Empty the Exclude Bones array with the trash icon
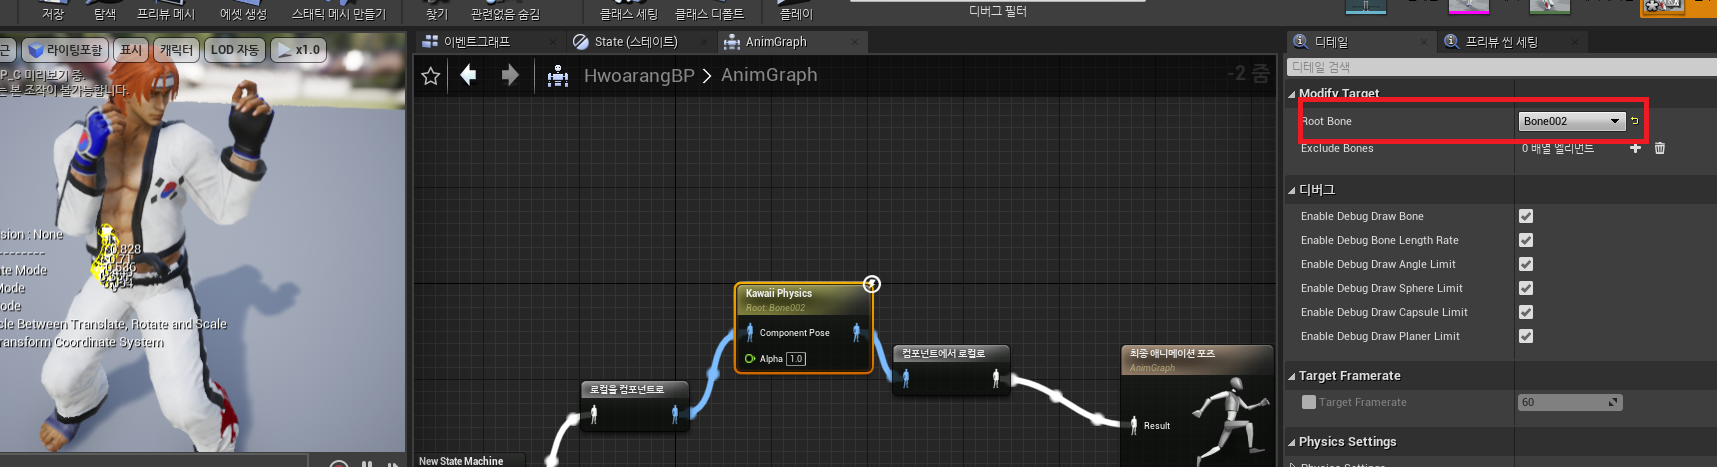 pyautogui.click(x=1660, y=148)
